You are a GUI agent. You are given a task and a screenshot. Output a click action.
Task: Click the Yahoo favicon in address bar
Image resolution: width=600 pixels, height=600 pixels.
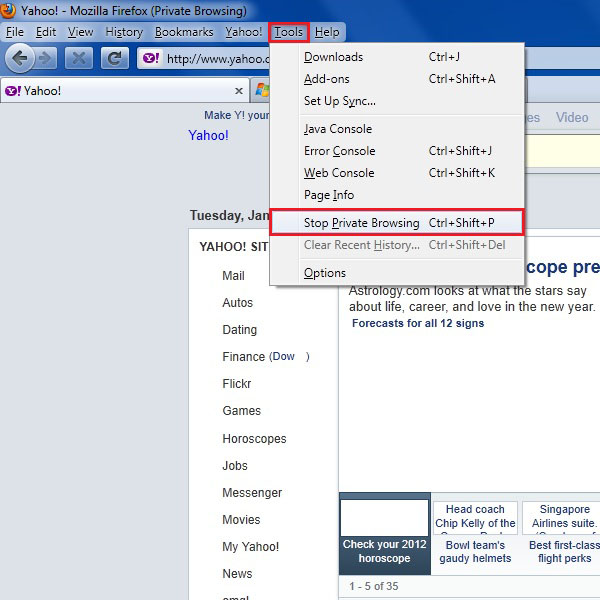(150, 58)
